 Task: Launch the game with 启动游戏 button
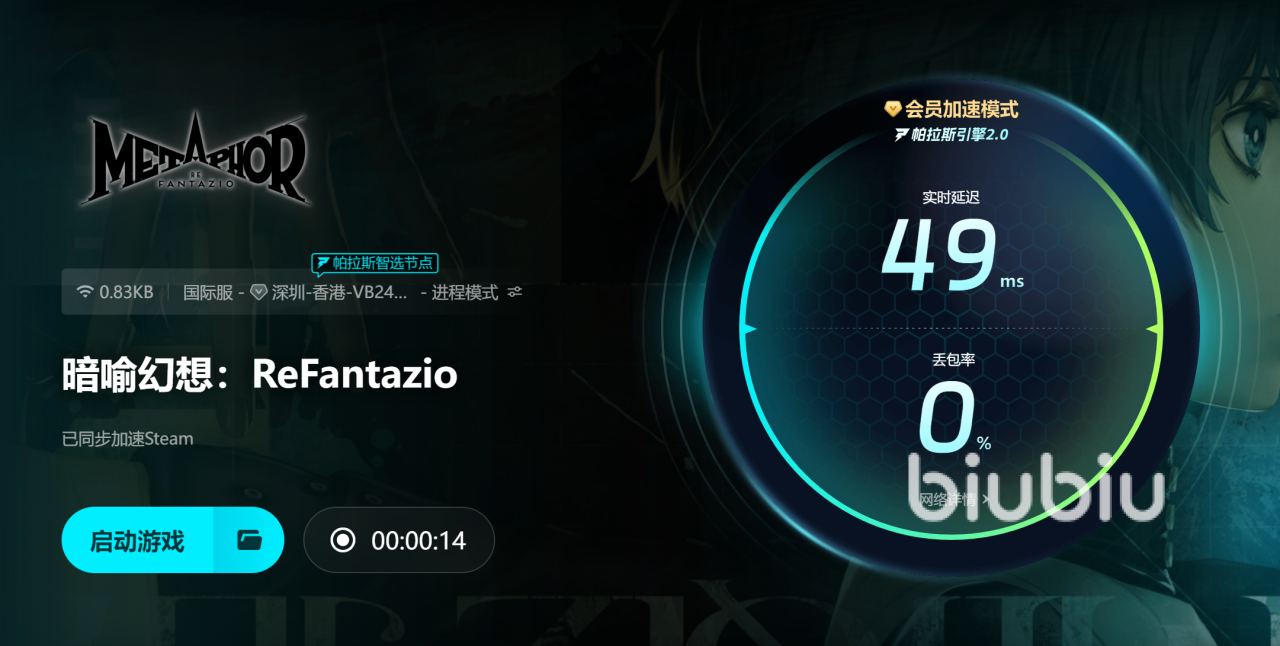(137, 540)
